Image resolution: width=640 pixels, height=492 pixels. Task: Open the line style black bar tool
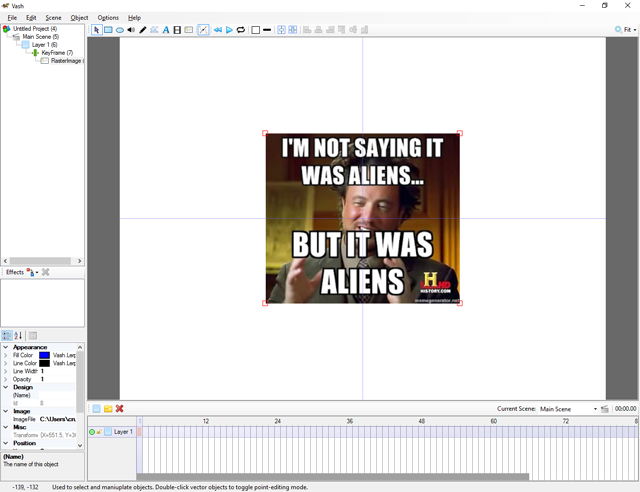pos(267,30)
